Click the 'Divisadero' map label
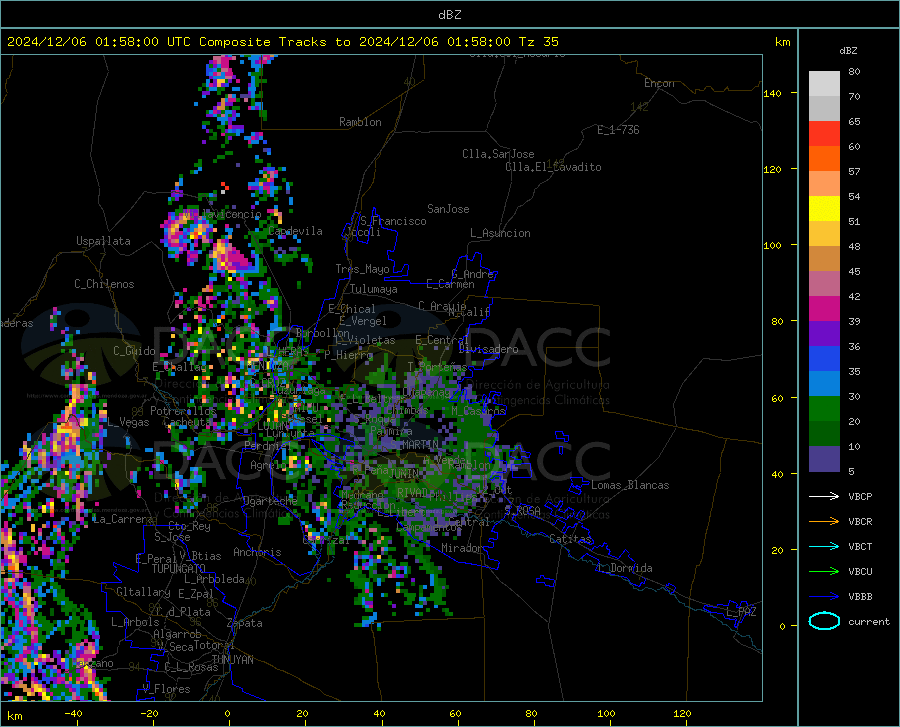 coord(488,349)
